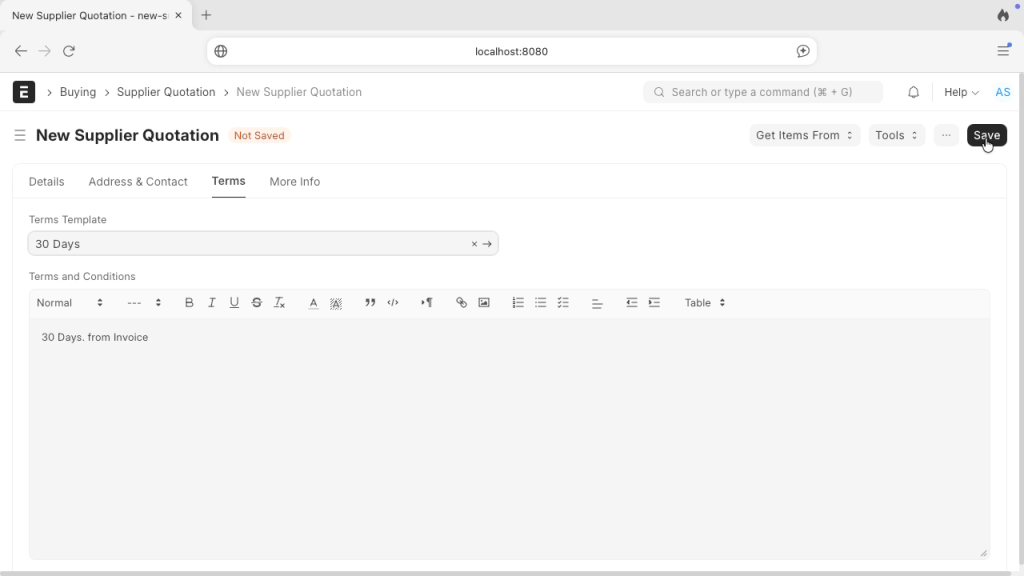This screenshot has width=1024, height=576.
Task: Expand the Get Items From dropdown
Action: tap(804, 136)
